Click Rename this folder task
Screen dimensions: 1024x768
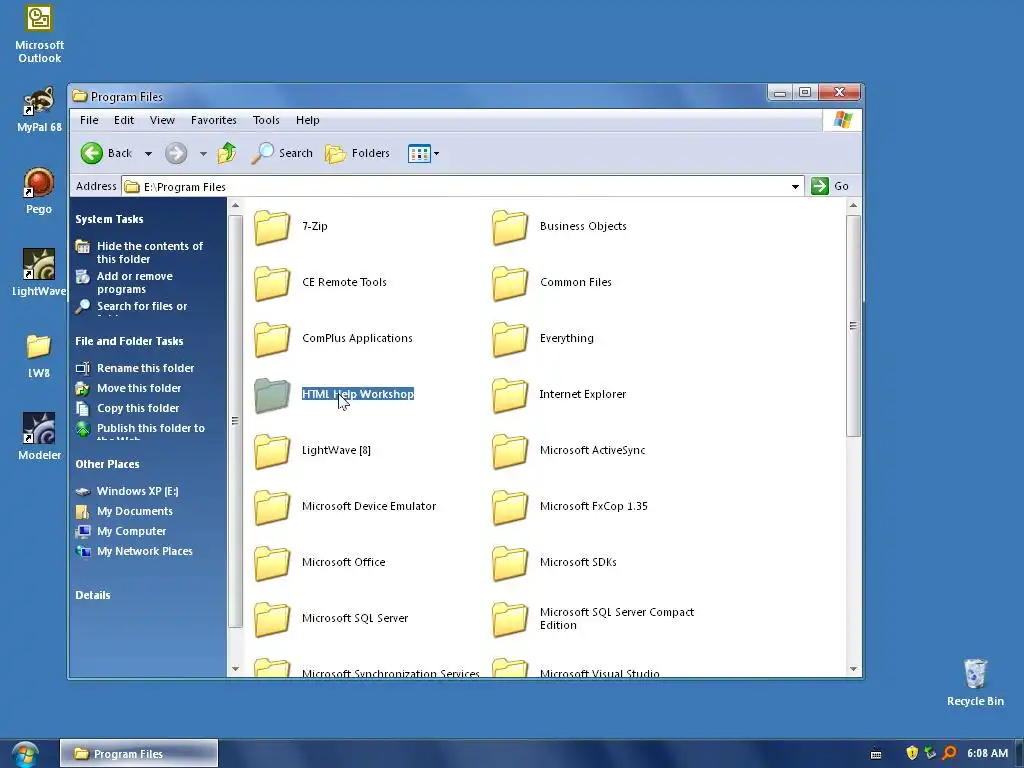pos(135,368)
